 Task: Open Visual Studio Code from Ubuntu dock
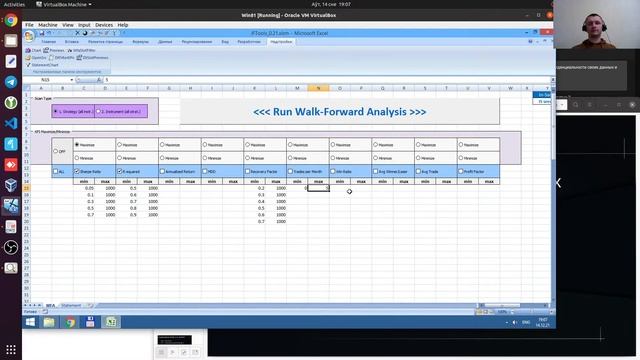pos(11,123)
